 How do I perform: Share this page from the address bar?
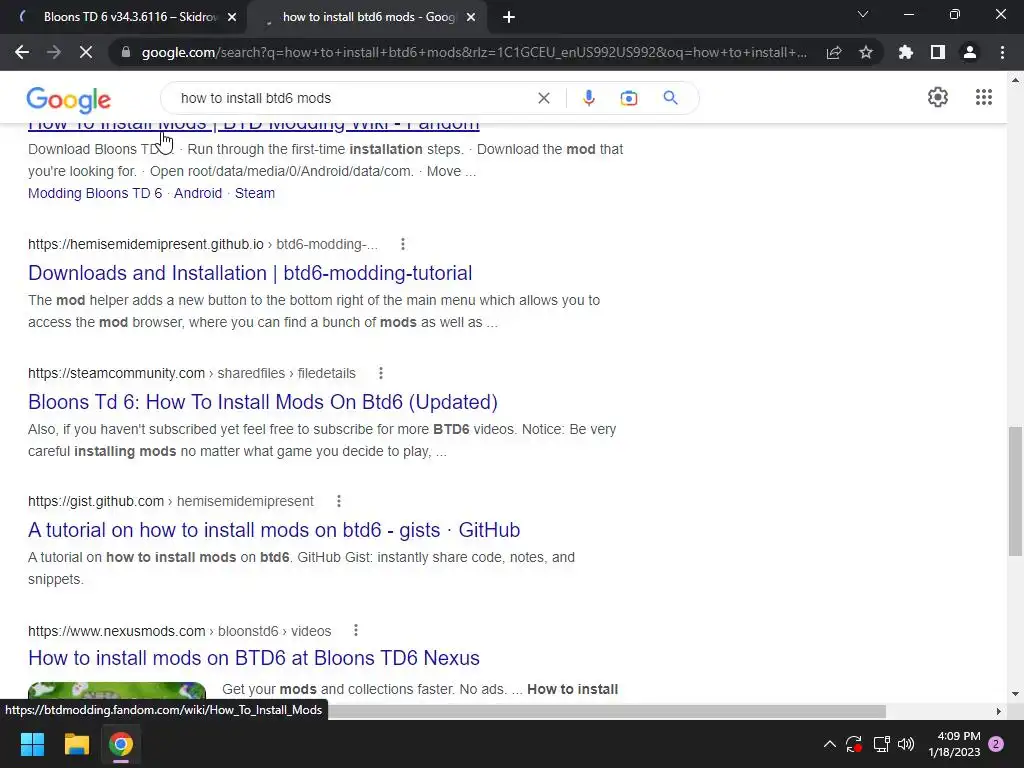click(834, 52)
